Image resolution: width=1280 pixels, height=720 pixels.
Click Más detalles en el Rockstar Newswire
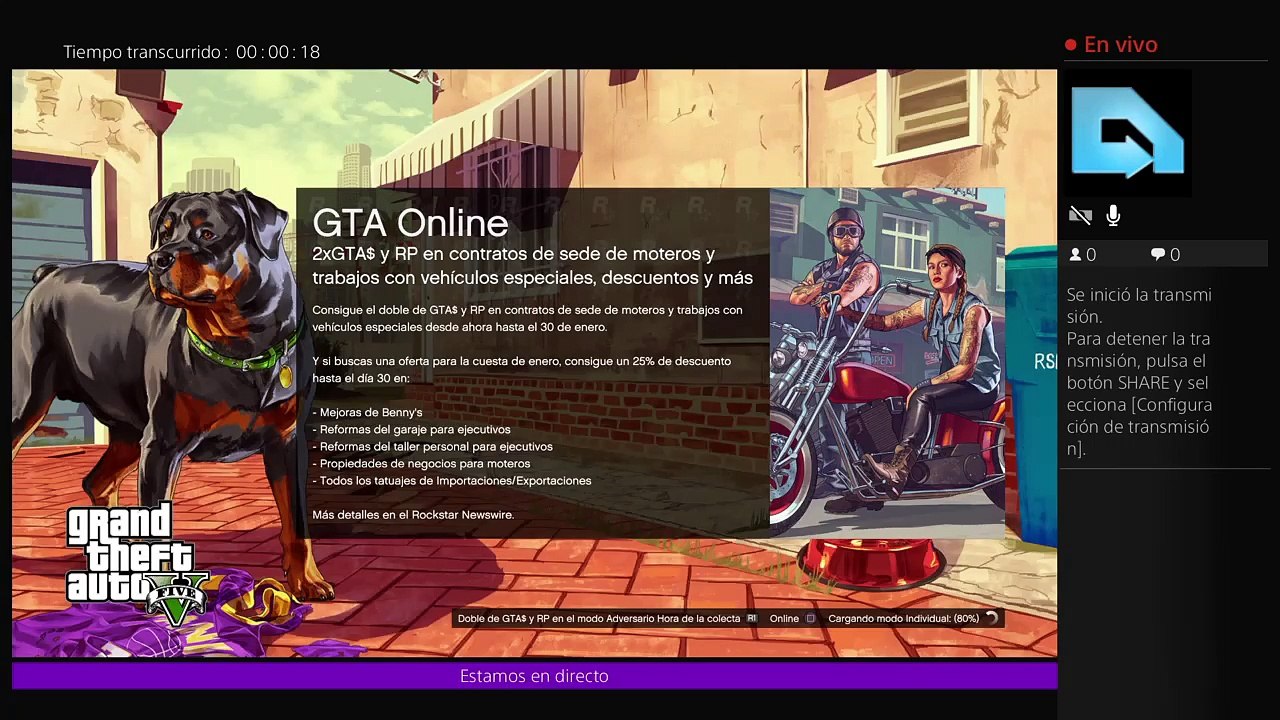(x=413, y=515)
